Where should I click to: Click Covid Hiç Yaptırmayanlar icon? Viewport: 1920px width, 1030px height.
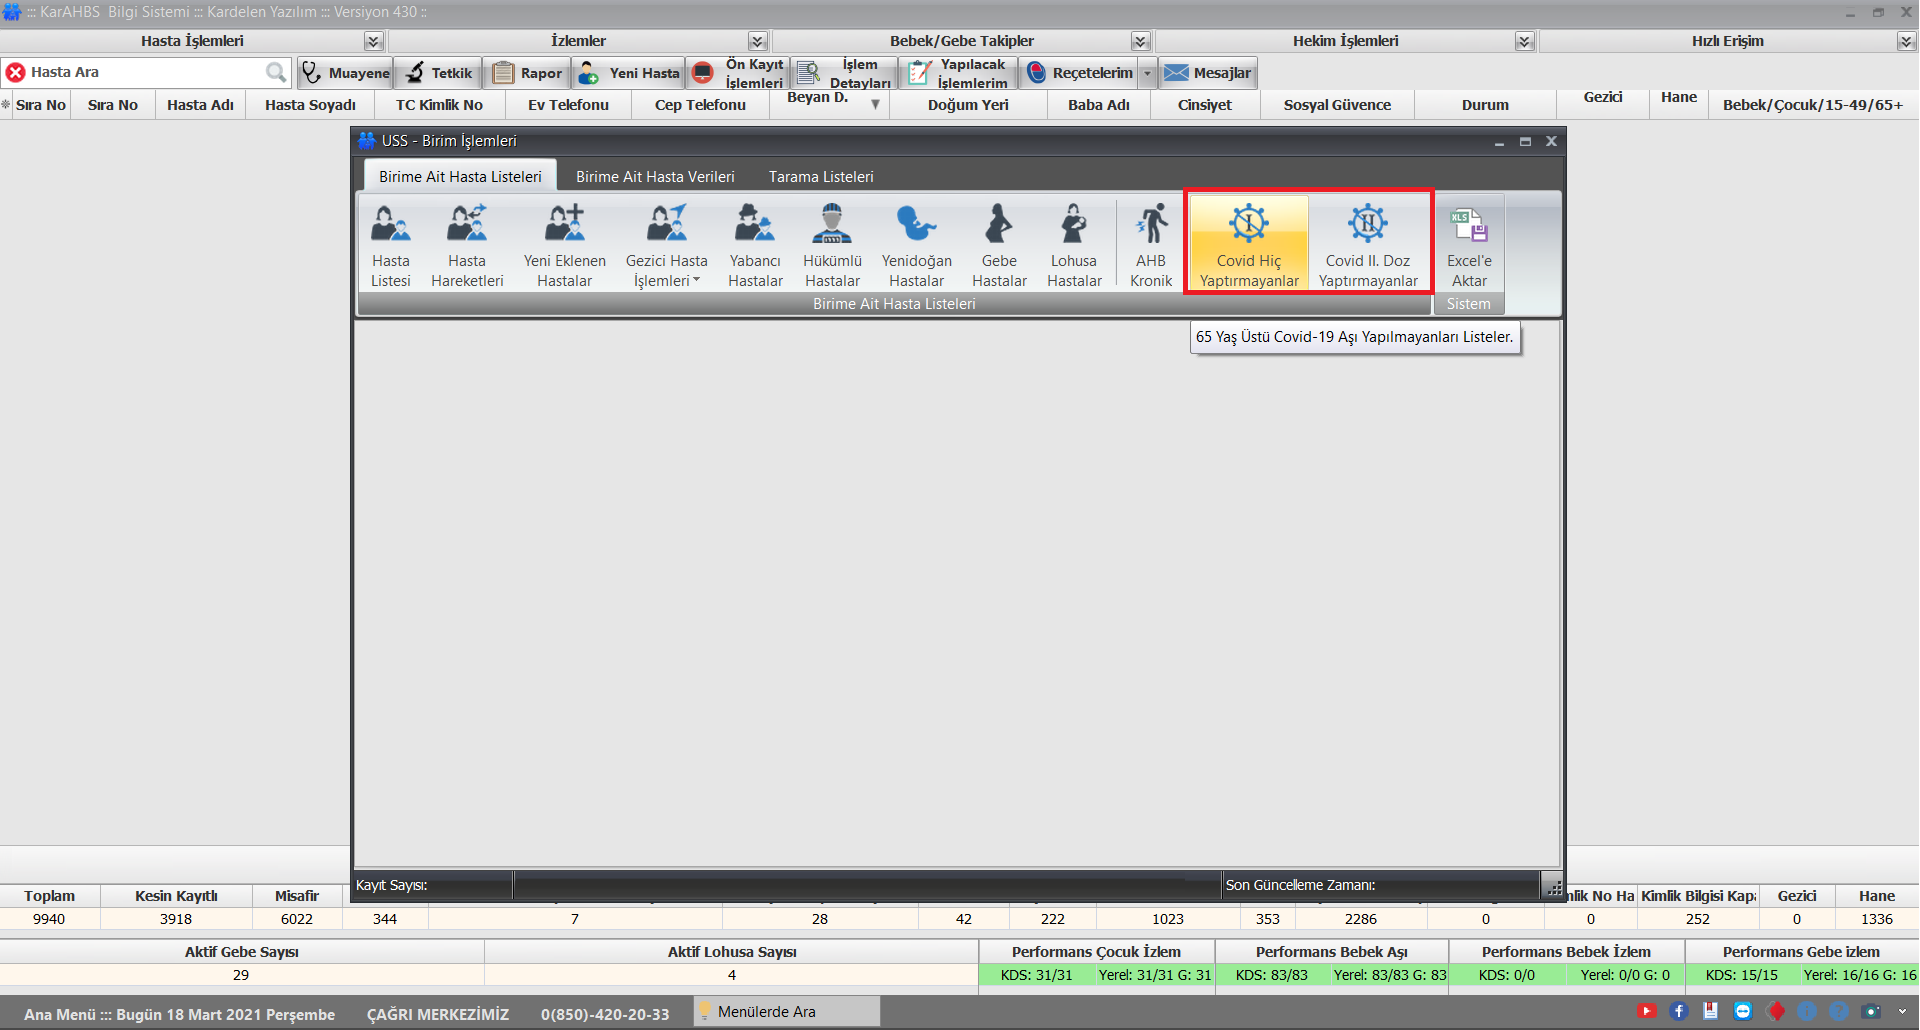[1248, 245]
